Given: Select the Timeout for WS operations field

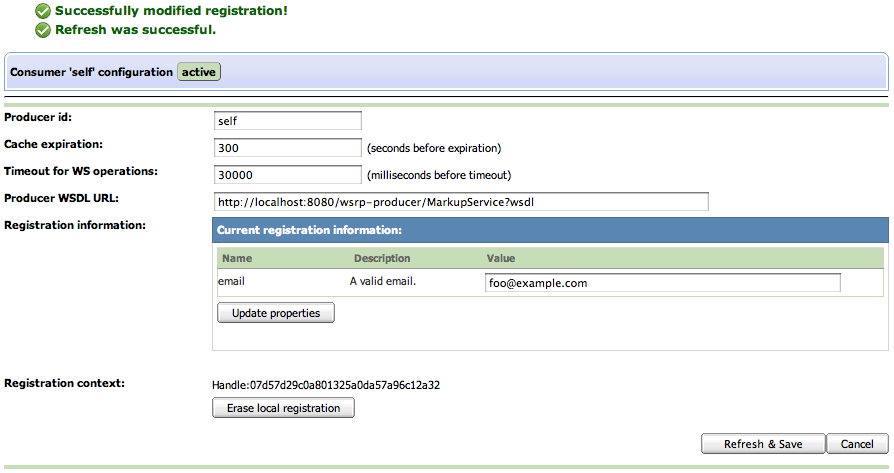Looking at the screenshot, I should [x=287, y=175].
